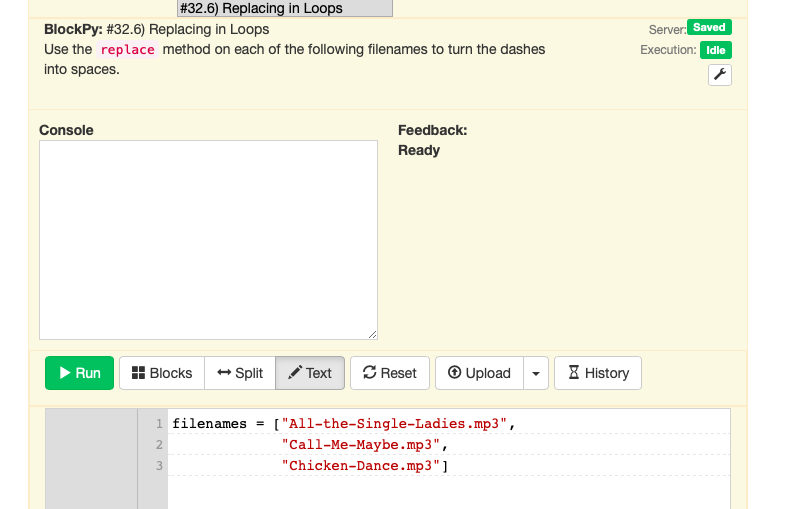Click the Console heading label
Screen dimensions: 804x509
click(66, 130)
